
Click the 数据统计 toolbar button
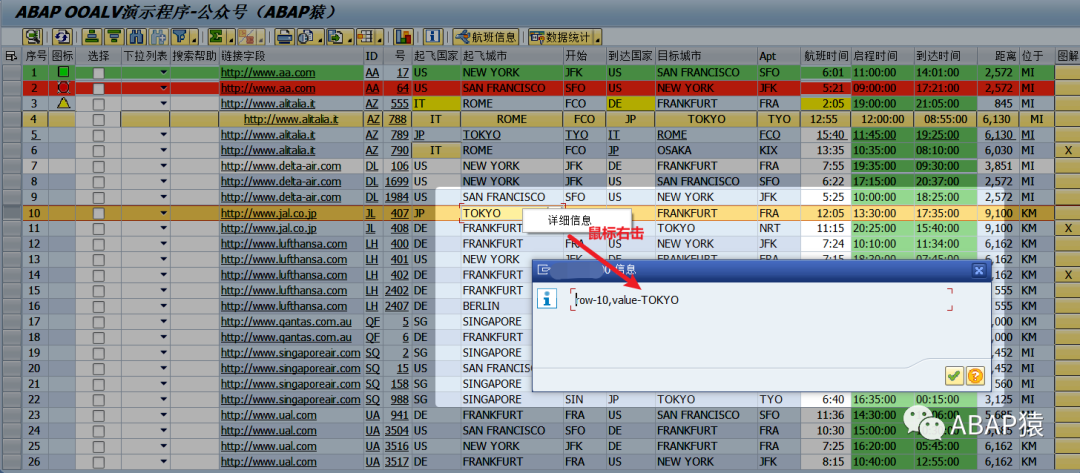pyautogui.click(x=560, y=36)
